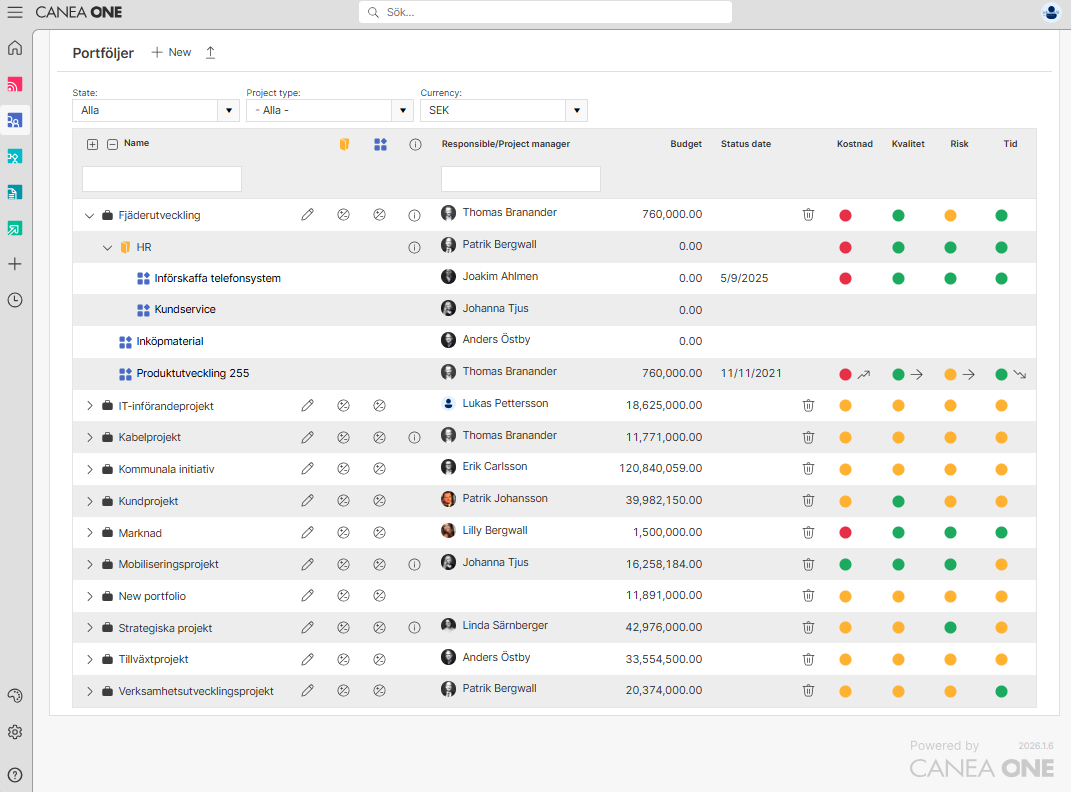
Task: Collapse the Fjäderutveckling portfolio
Action: click(x=89, y=216)
